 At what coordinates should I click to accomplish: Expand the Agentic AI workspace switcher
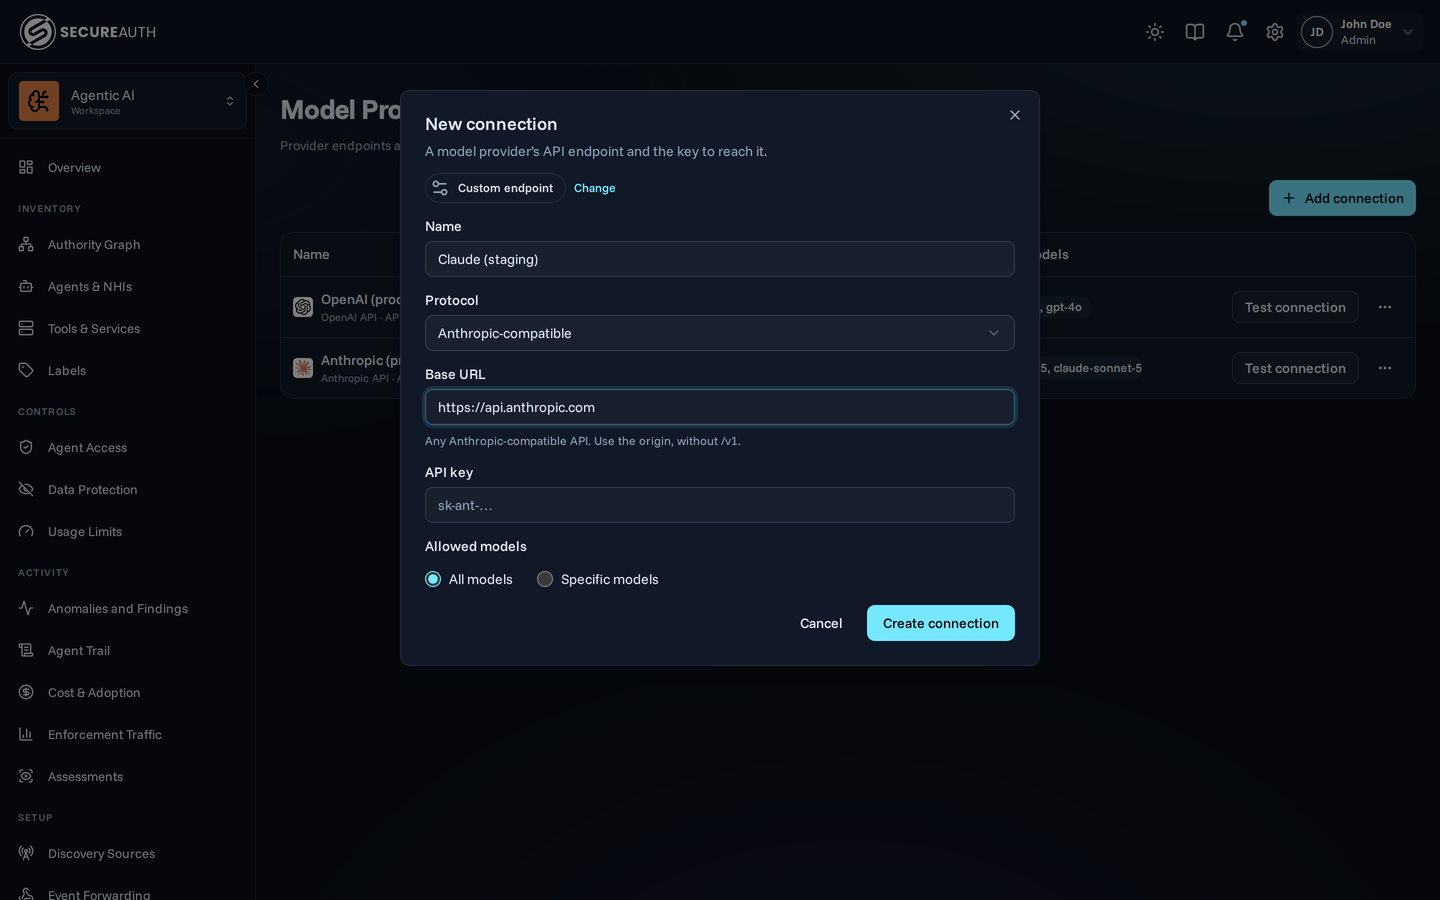pos(127,101)
